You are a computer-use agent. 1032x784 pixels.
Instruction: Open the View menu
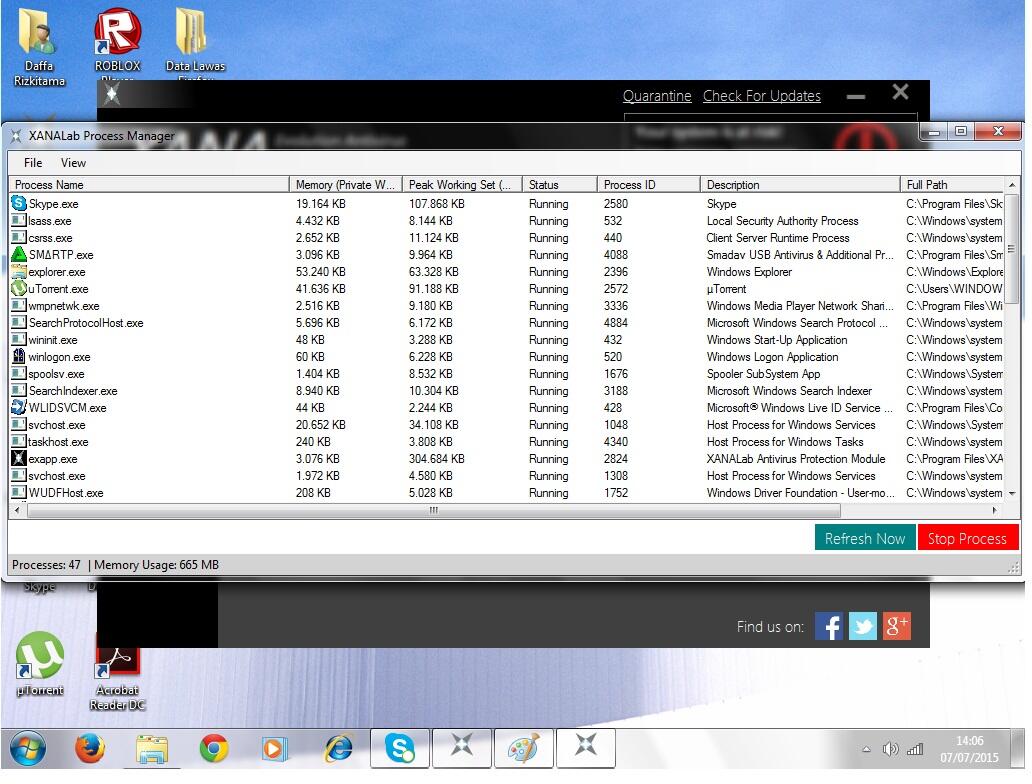coord(73,163)
